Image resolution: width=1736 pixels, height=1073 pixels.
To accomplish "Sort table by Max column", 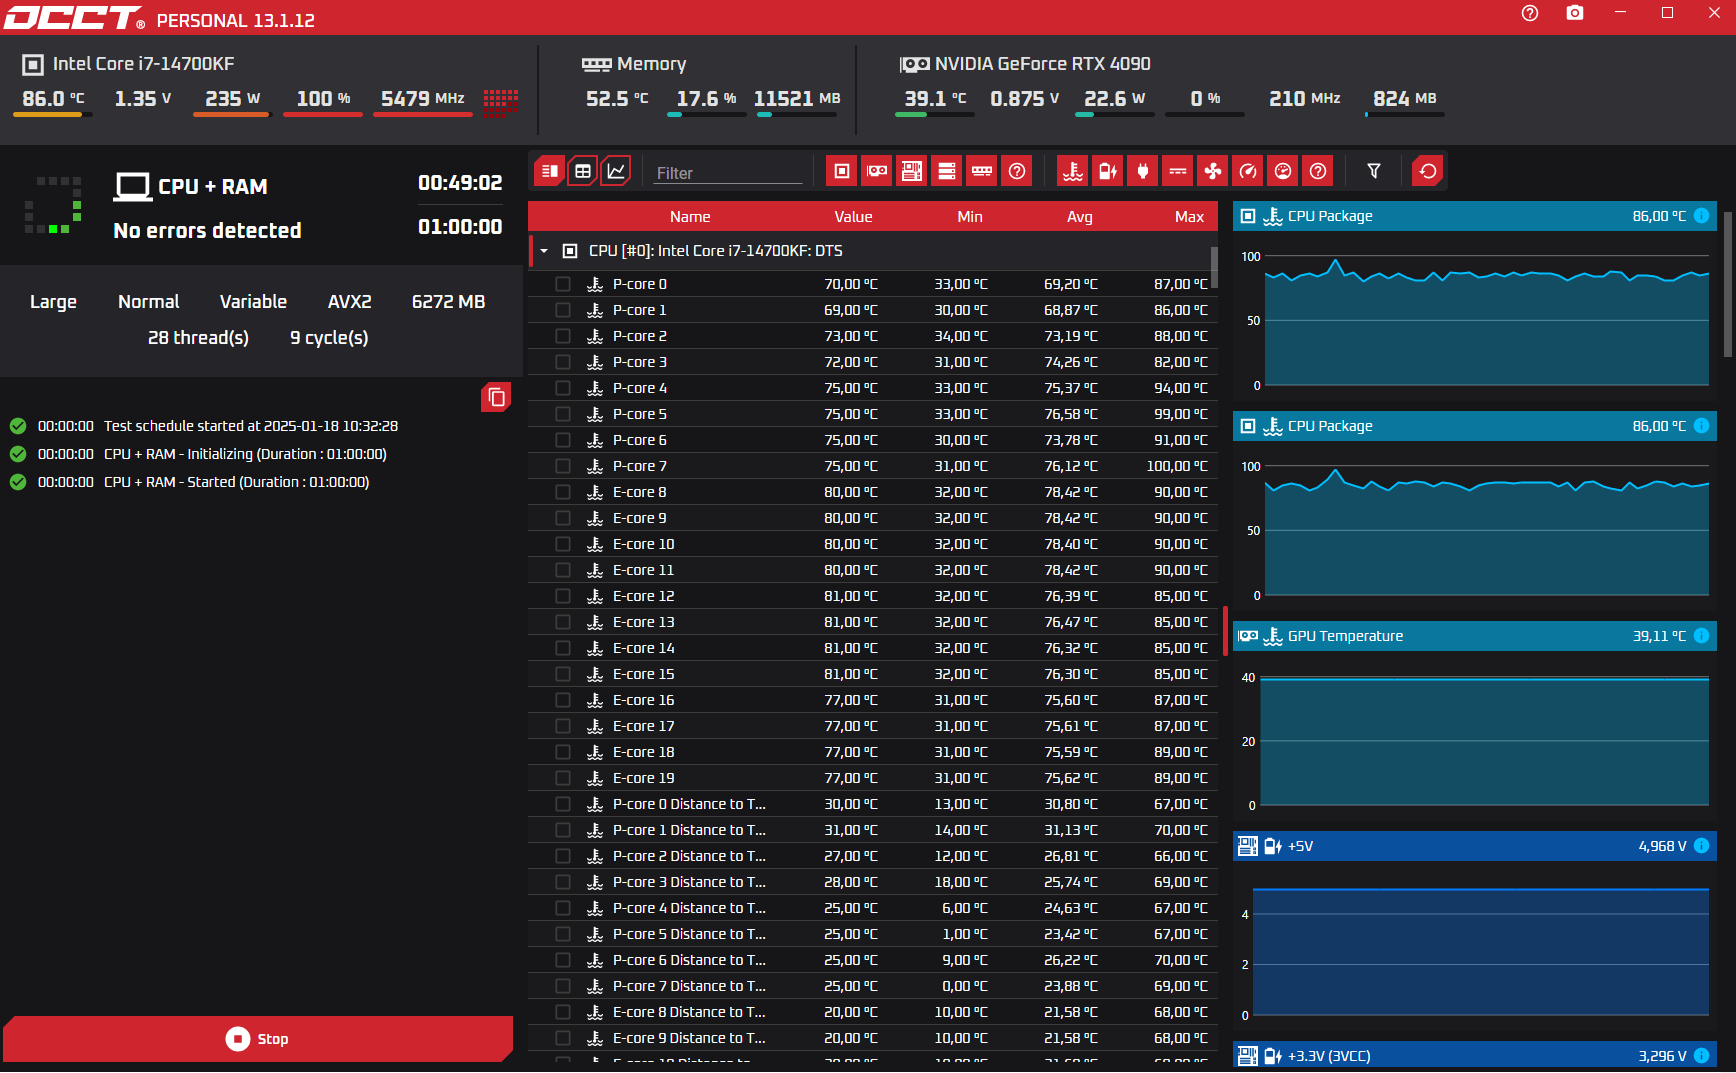I will pos(1189,217).
